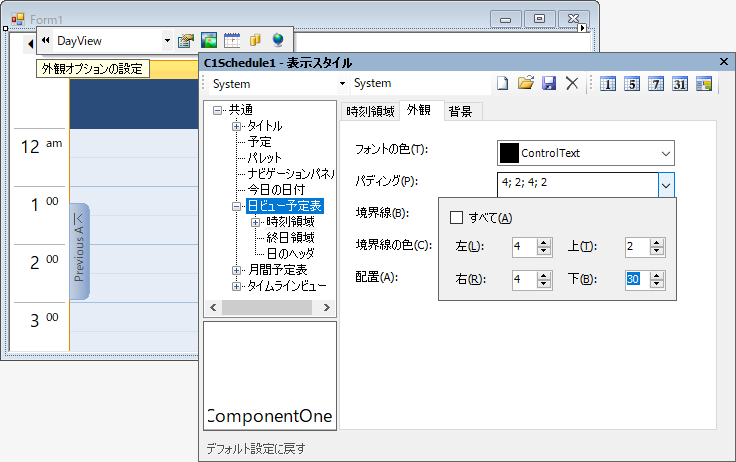736x462 pixels.
Task: Click the globe icon in DayView toolbar
Action: [278, 40]
